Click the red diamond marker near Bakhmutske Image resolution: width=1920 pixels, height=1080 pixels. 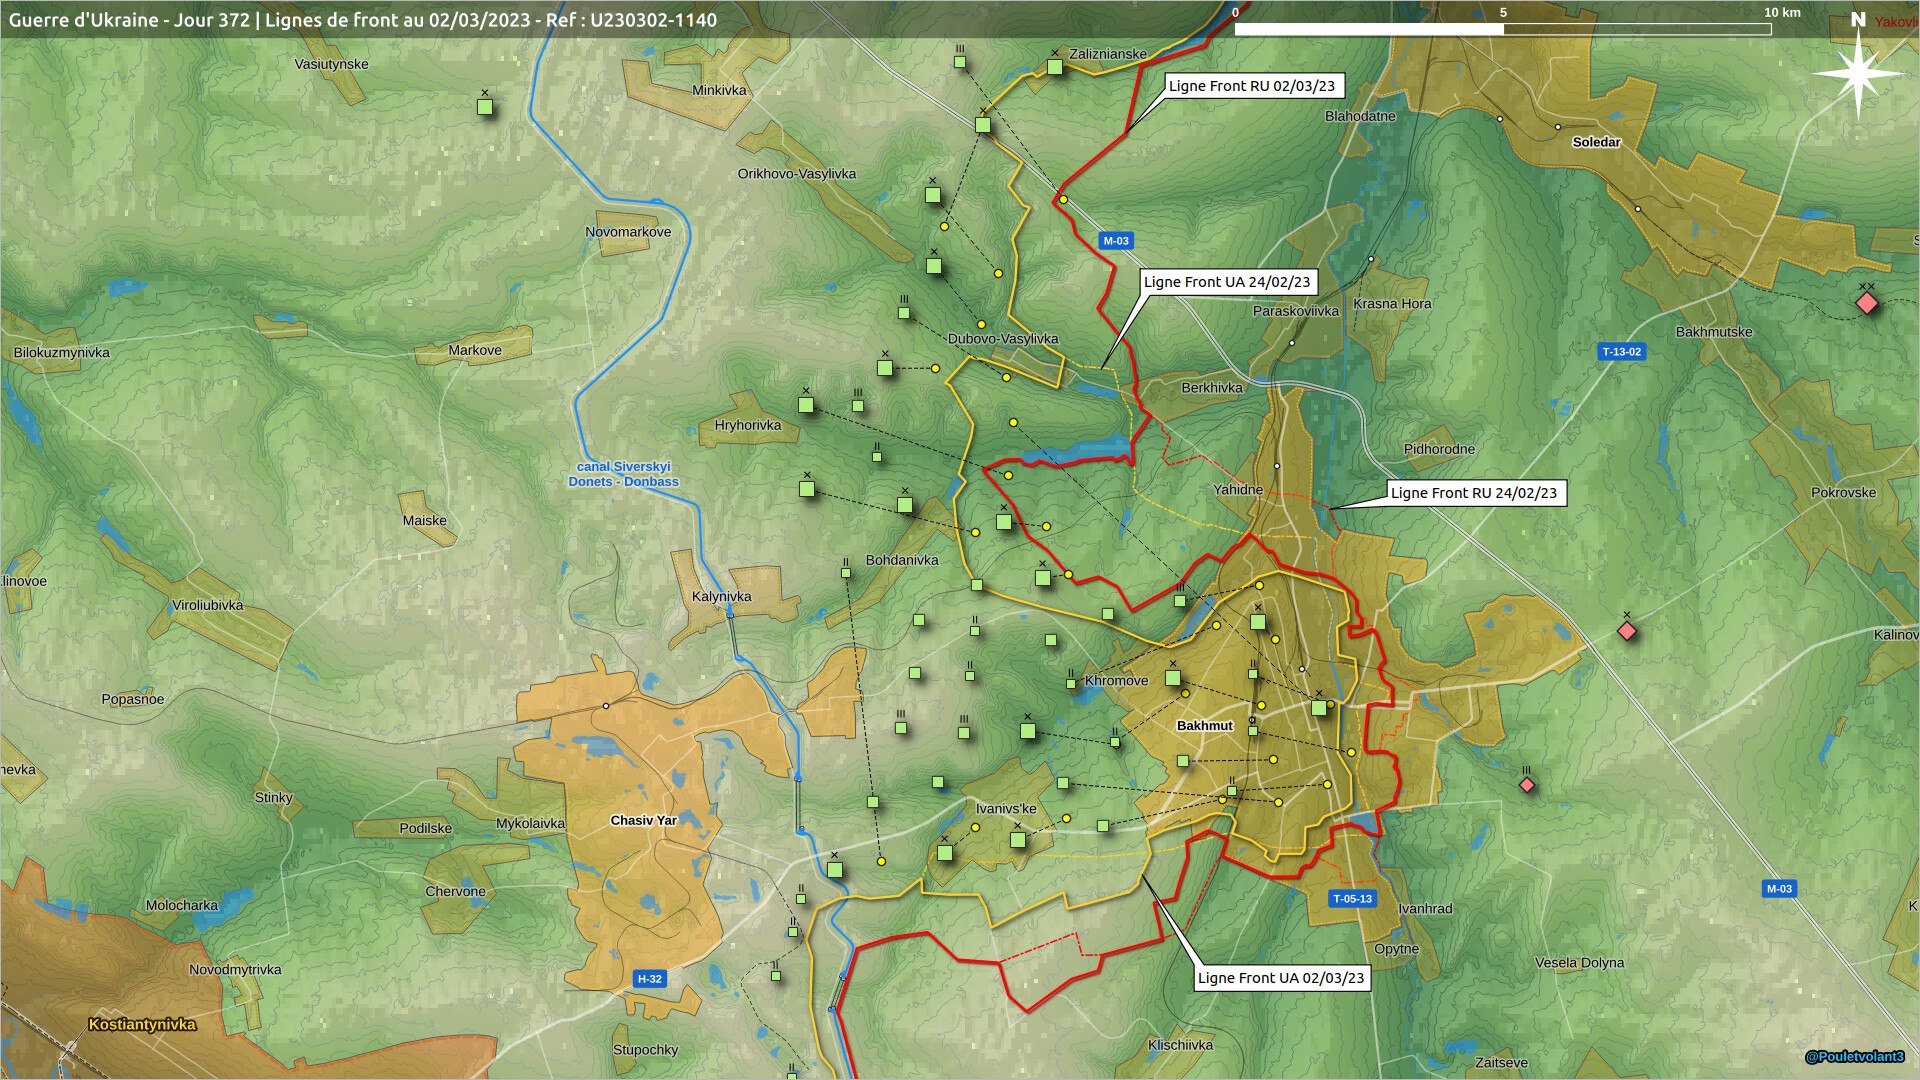tap(1866, 303)
